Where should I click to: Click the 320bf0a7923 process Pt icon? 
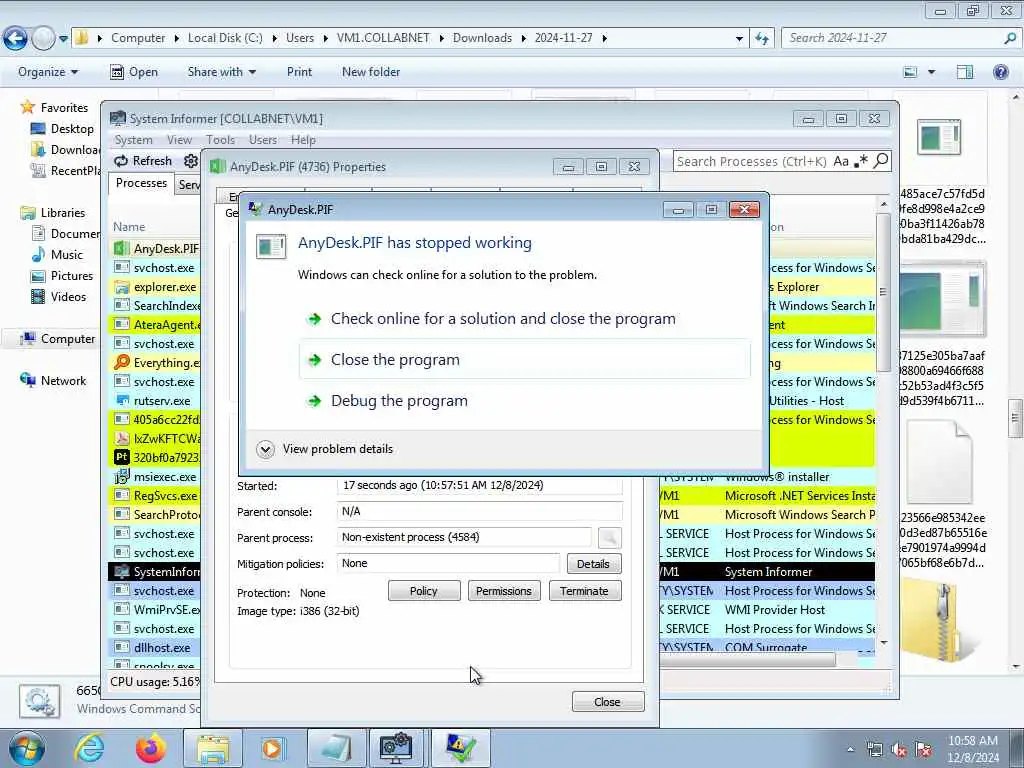(121, 457)
